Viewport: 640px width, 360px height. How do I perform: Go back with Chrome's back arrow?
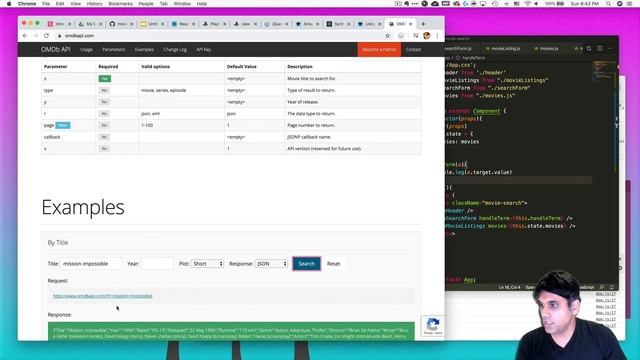[x=24, y=36]
